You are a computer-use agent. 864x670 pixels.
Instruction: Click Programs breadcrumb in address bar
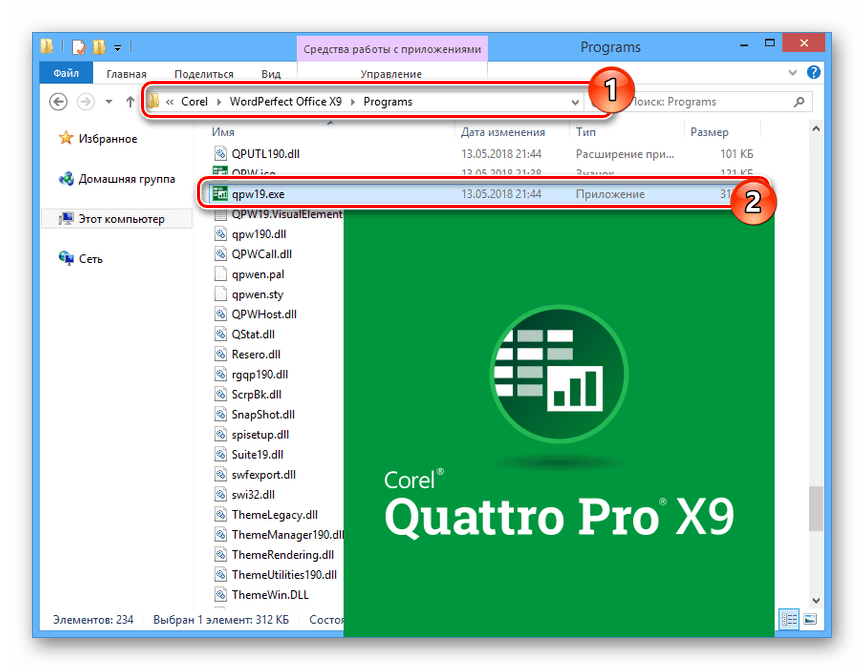(x=388, y=102)
